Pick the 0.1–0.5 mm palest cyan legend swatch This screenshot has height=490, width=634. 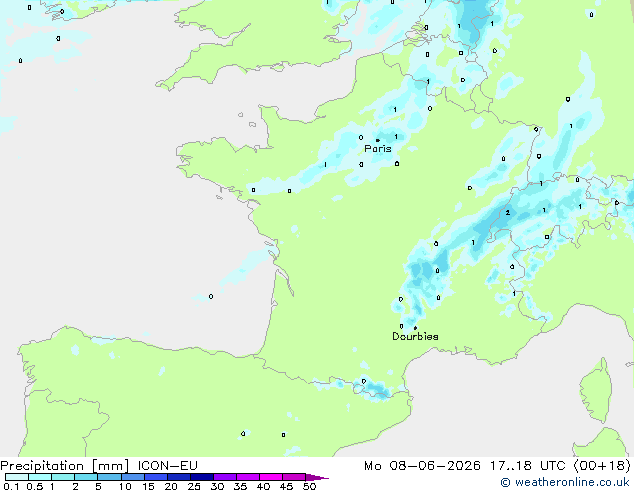pyautogui.click(x=17, y=477)
